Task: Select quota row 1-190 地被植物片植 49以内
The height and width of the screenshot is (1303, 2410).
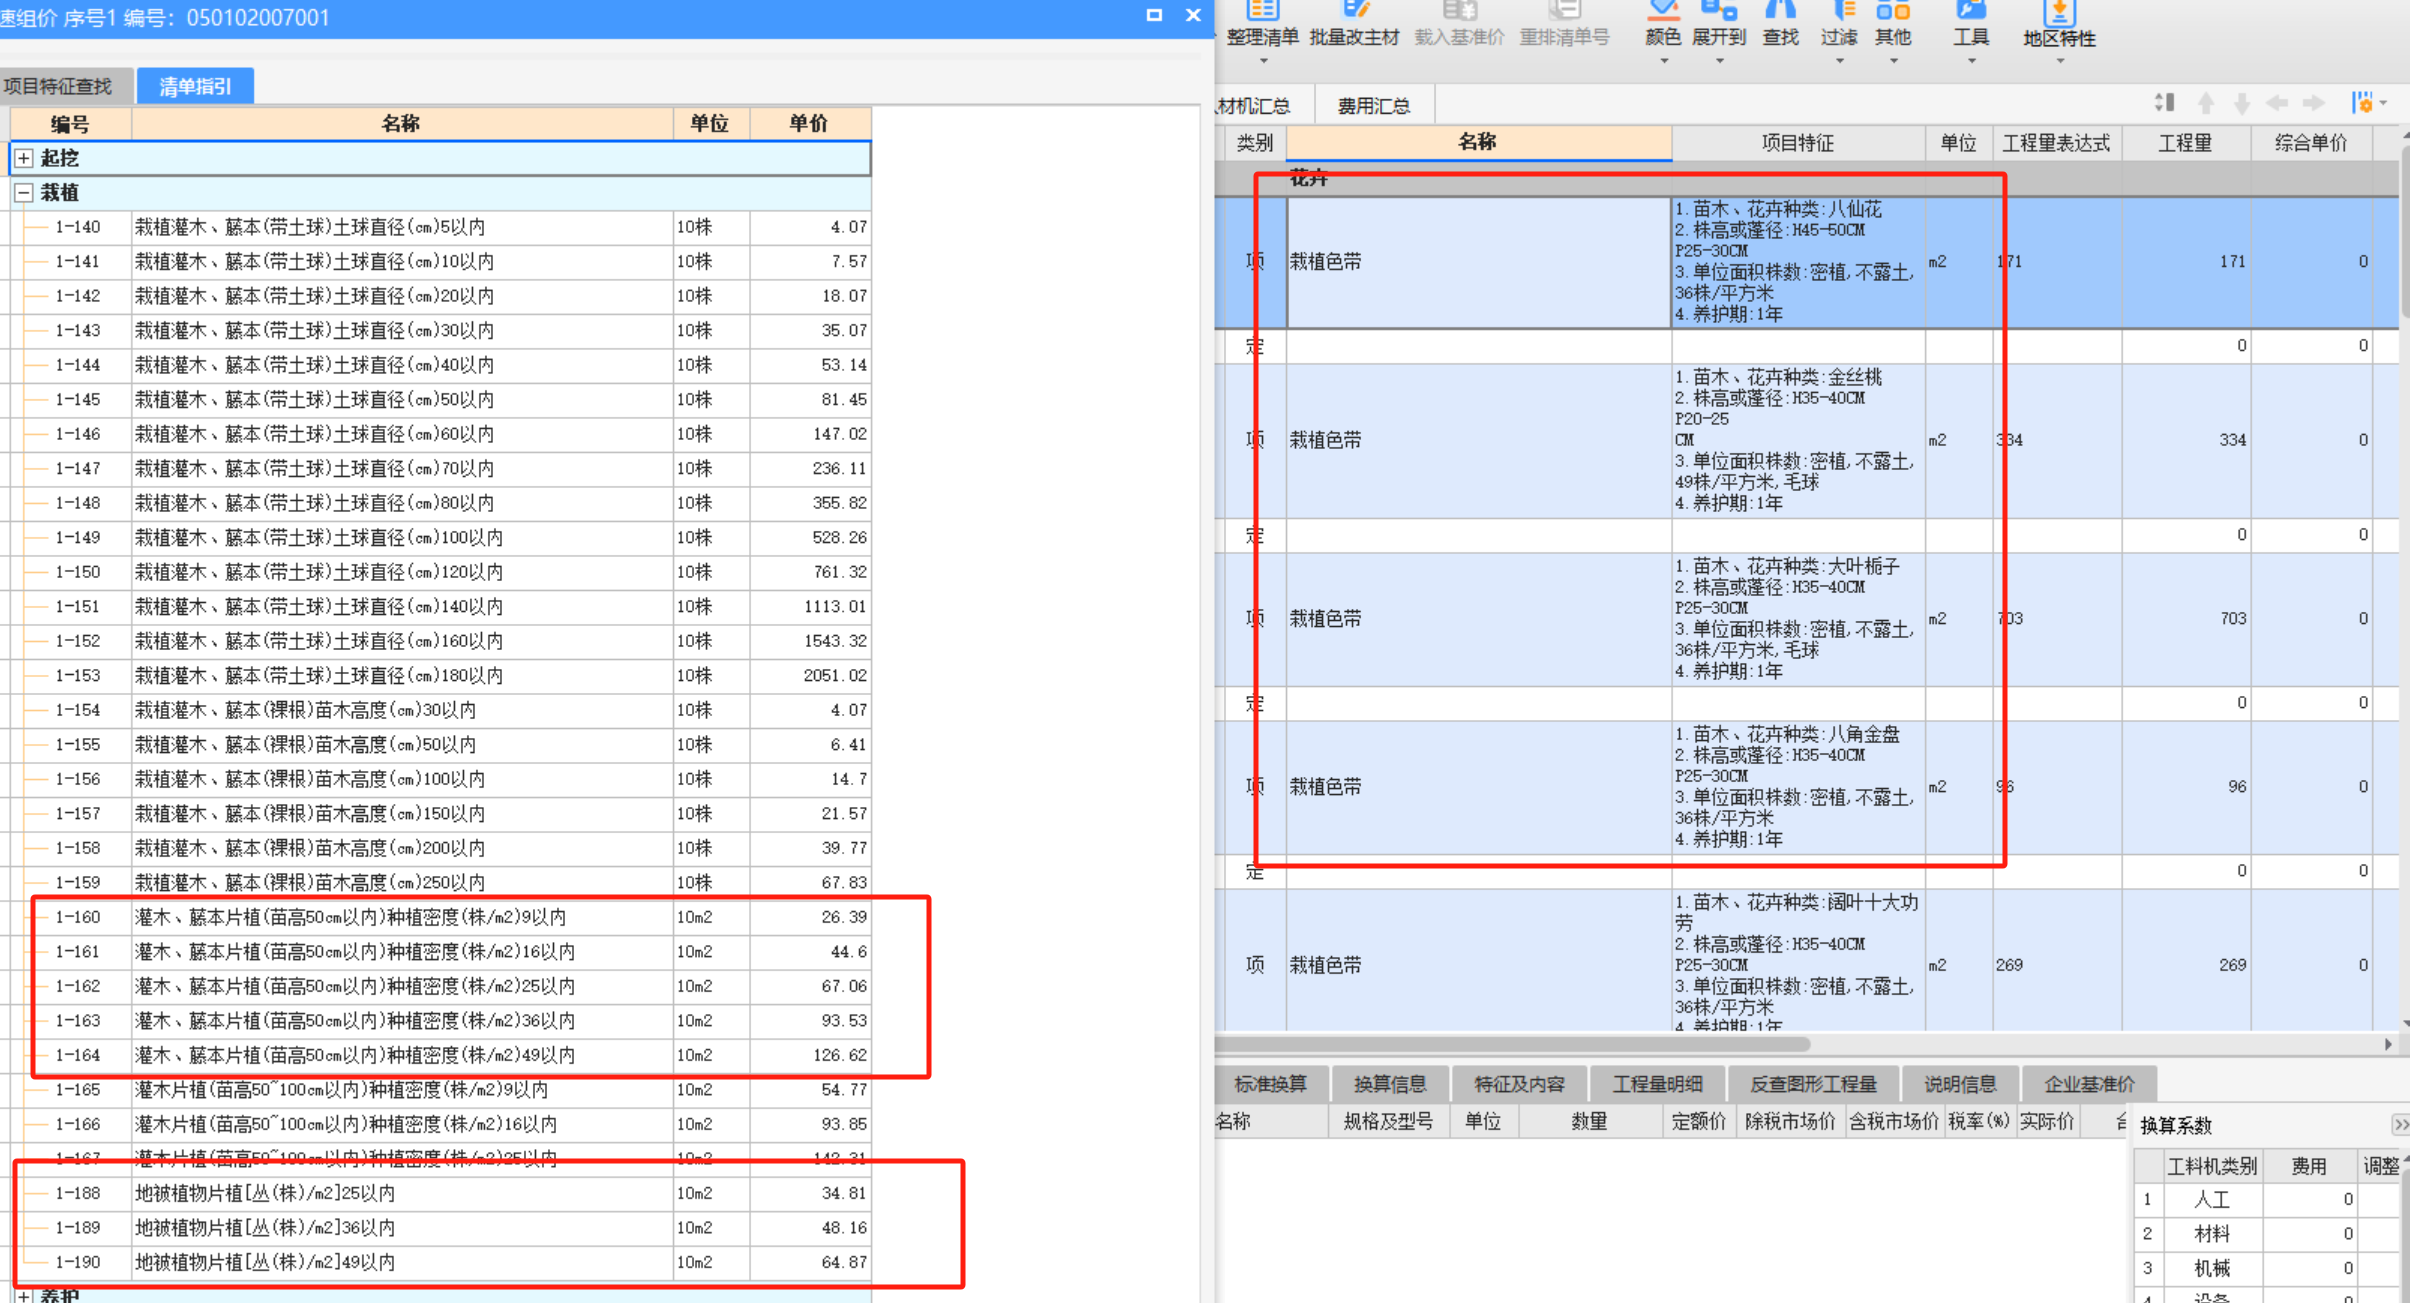Action: (440, 1262)
